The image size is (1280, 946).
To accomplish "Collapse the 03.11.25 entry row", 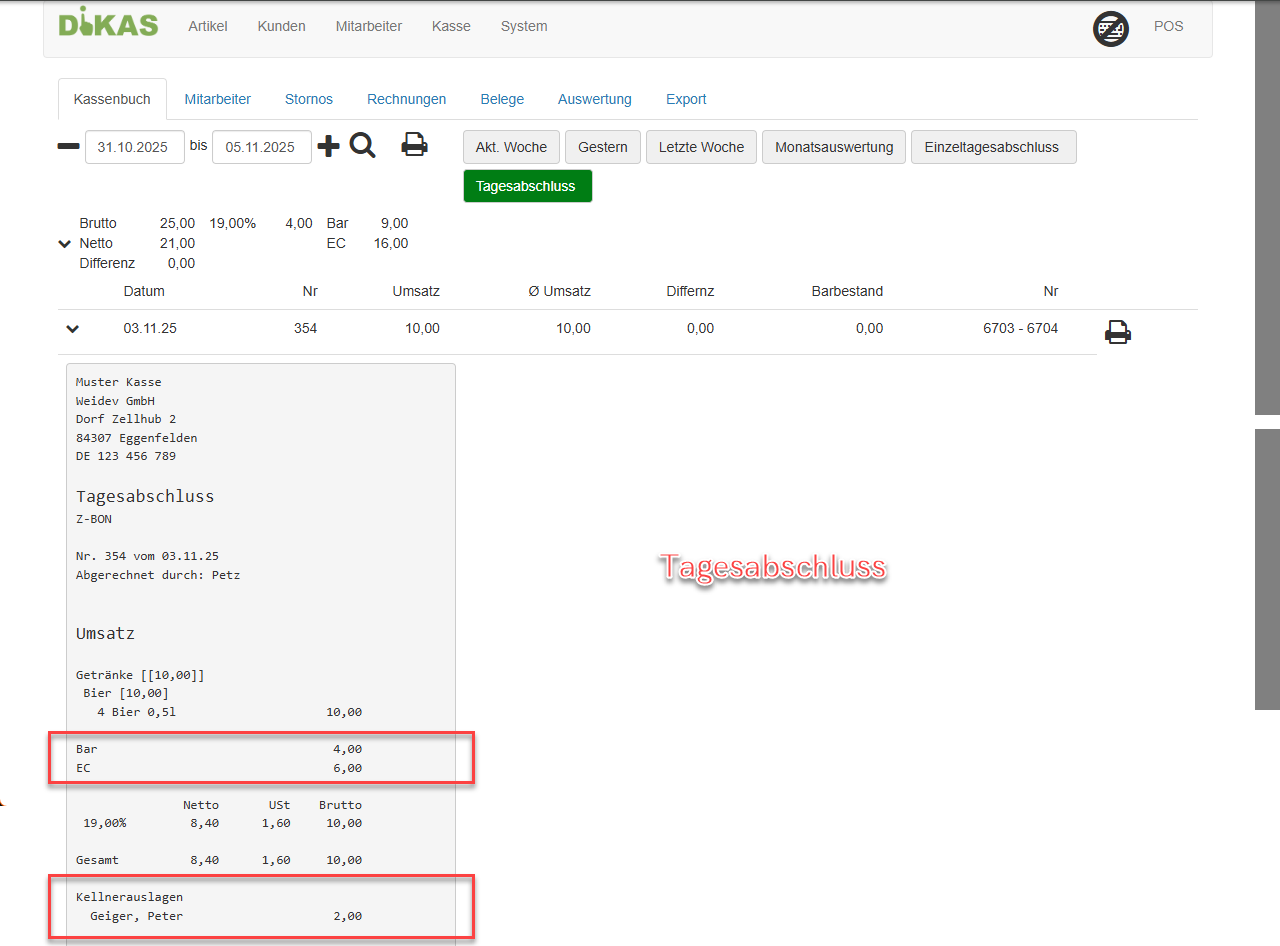I will [72, 329].
